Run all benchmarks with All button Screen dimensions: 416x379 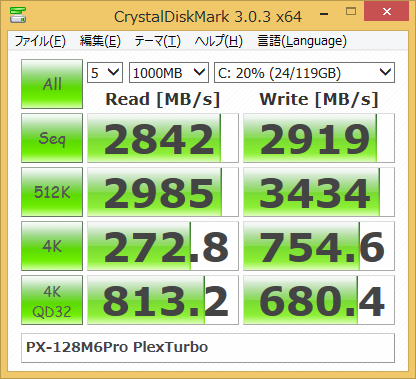tap(52, 84)
